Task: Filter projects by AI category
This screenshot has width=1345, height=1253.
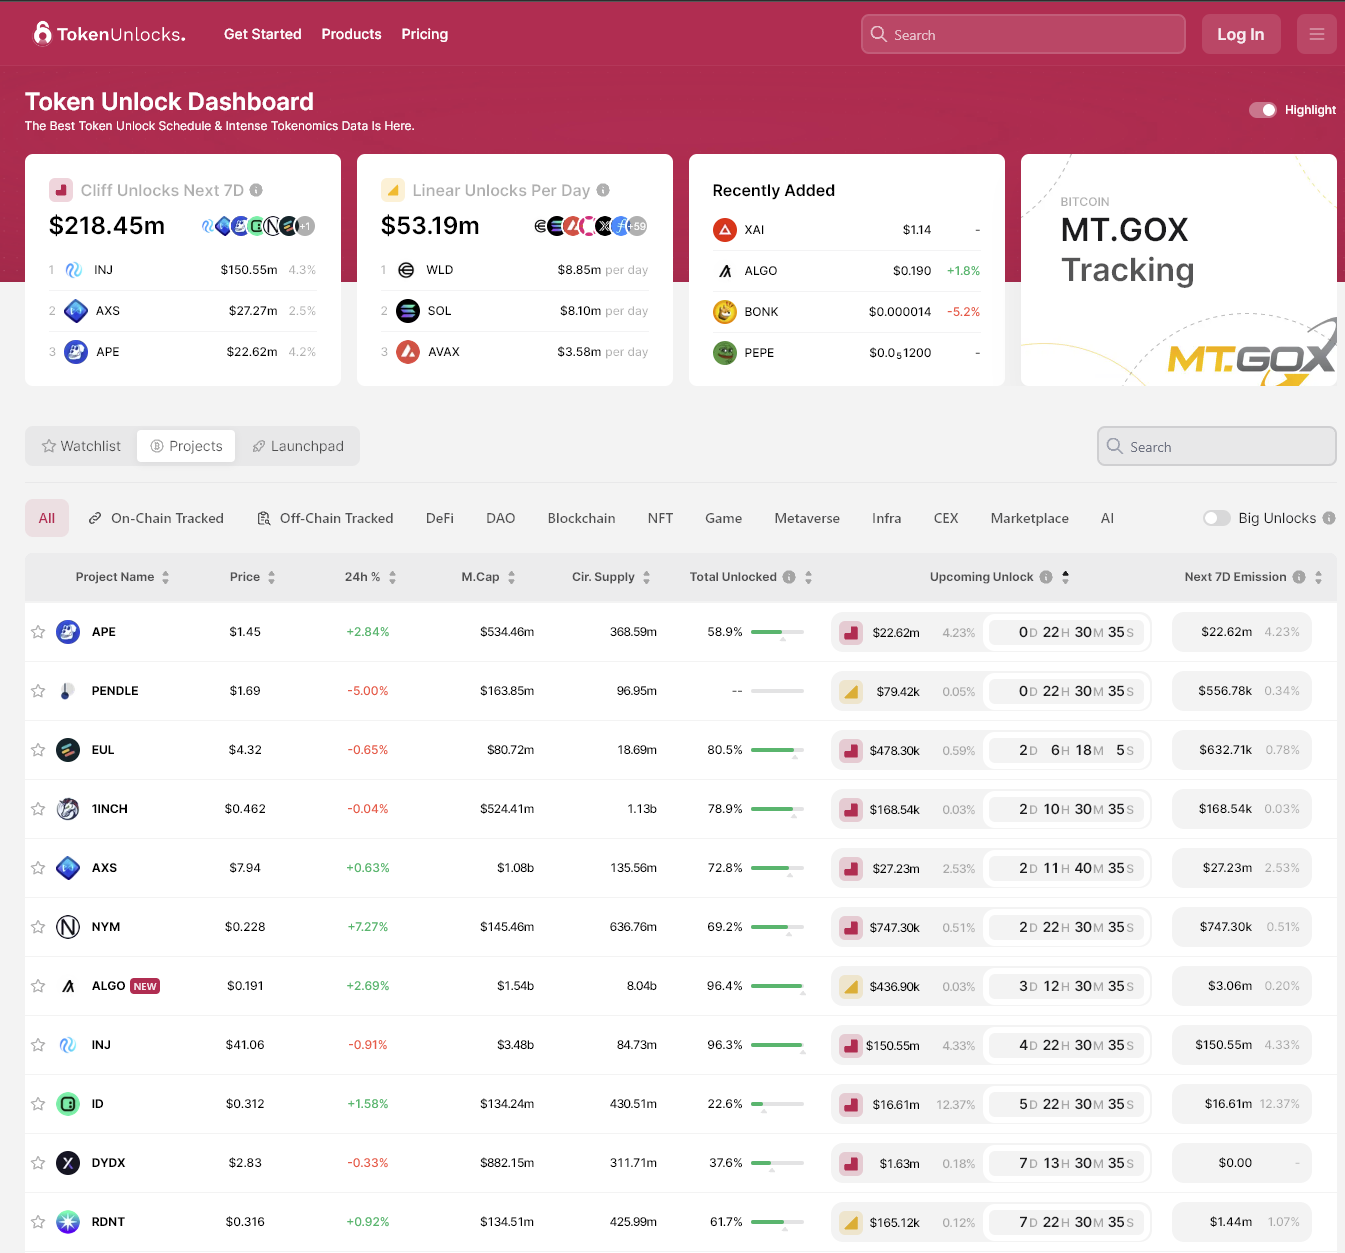Action: [1107, 518]
